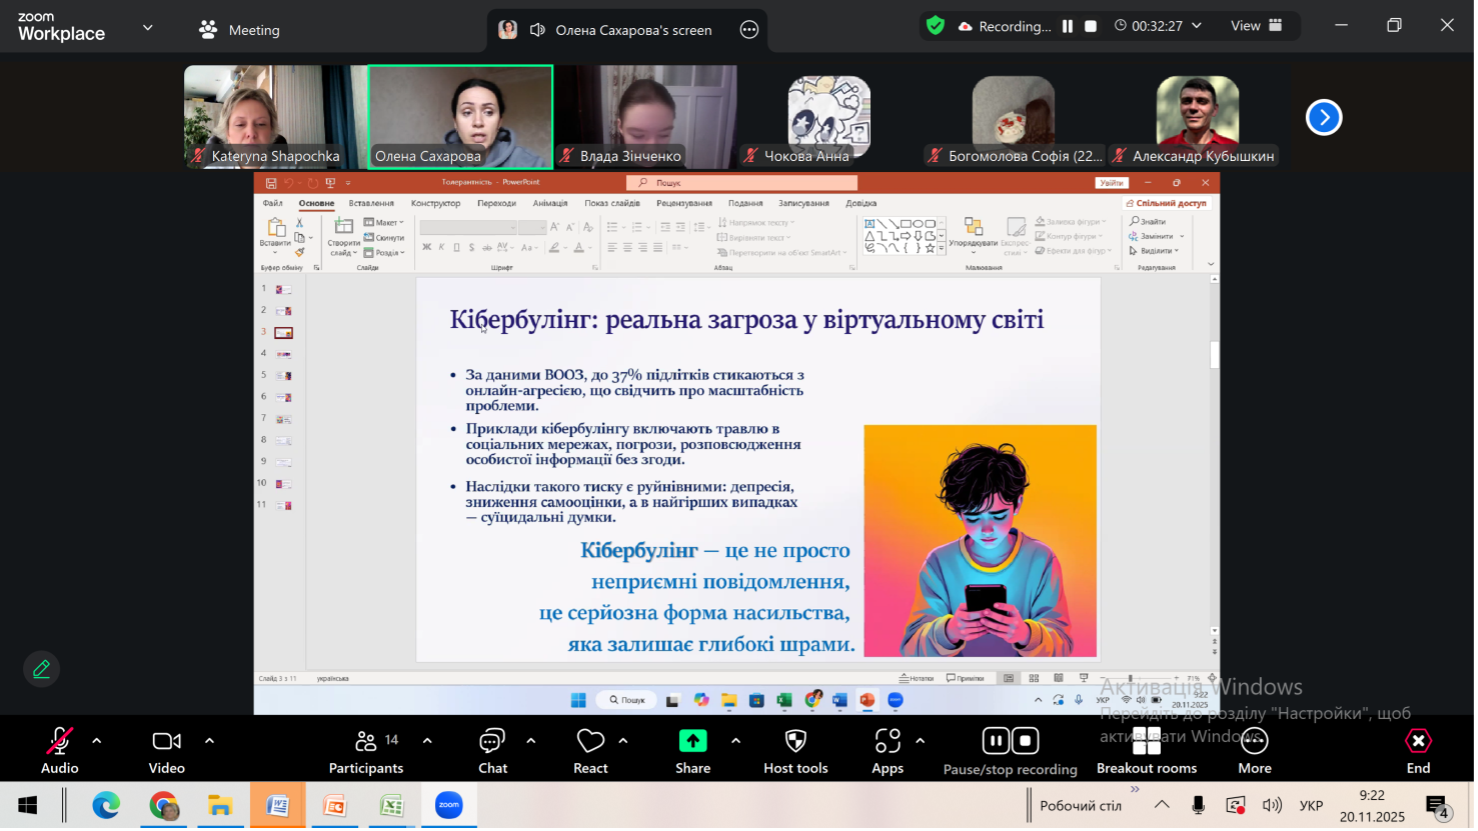1478x831 pixels.
Task: Click the React heart icon
Action: [x=590, y=741]
